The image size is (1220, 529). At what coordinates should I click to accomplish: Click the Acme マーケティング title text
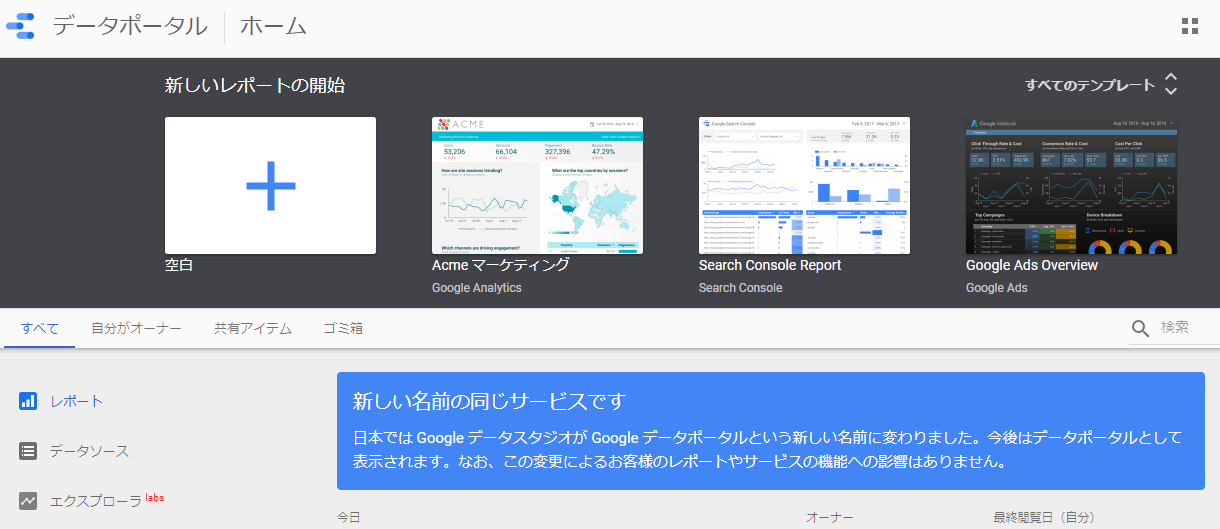pyautogui.click(x=501, y=265)
